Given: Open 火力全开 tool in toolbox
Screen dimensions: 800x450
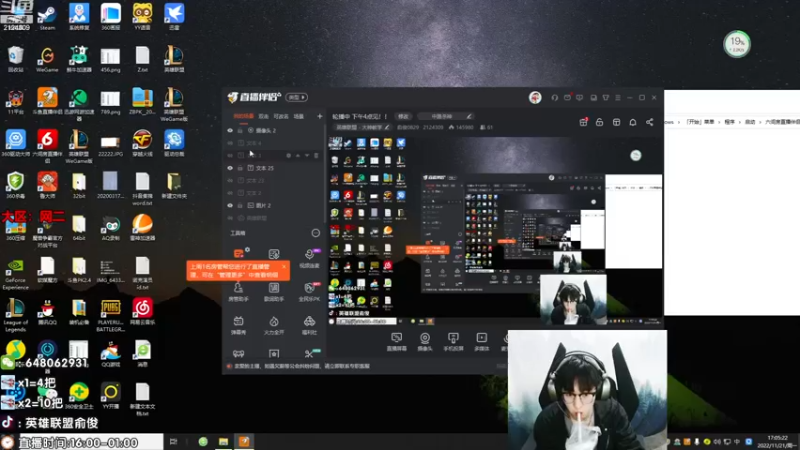Looking at the screenshot, I should [274, 324].
